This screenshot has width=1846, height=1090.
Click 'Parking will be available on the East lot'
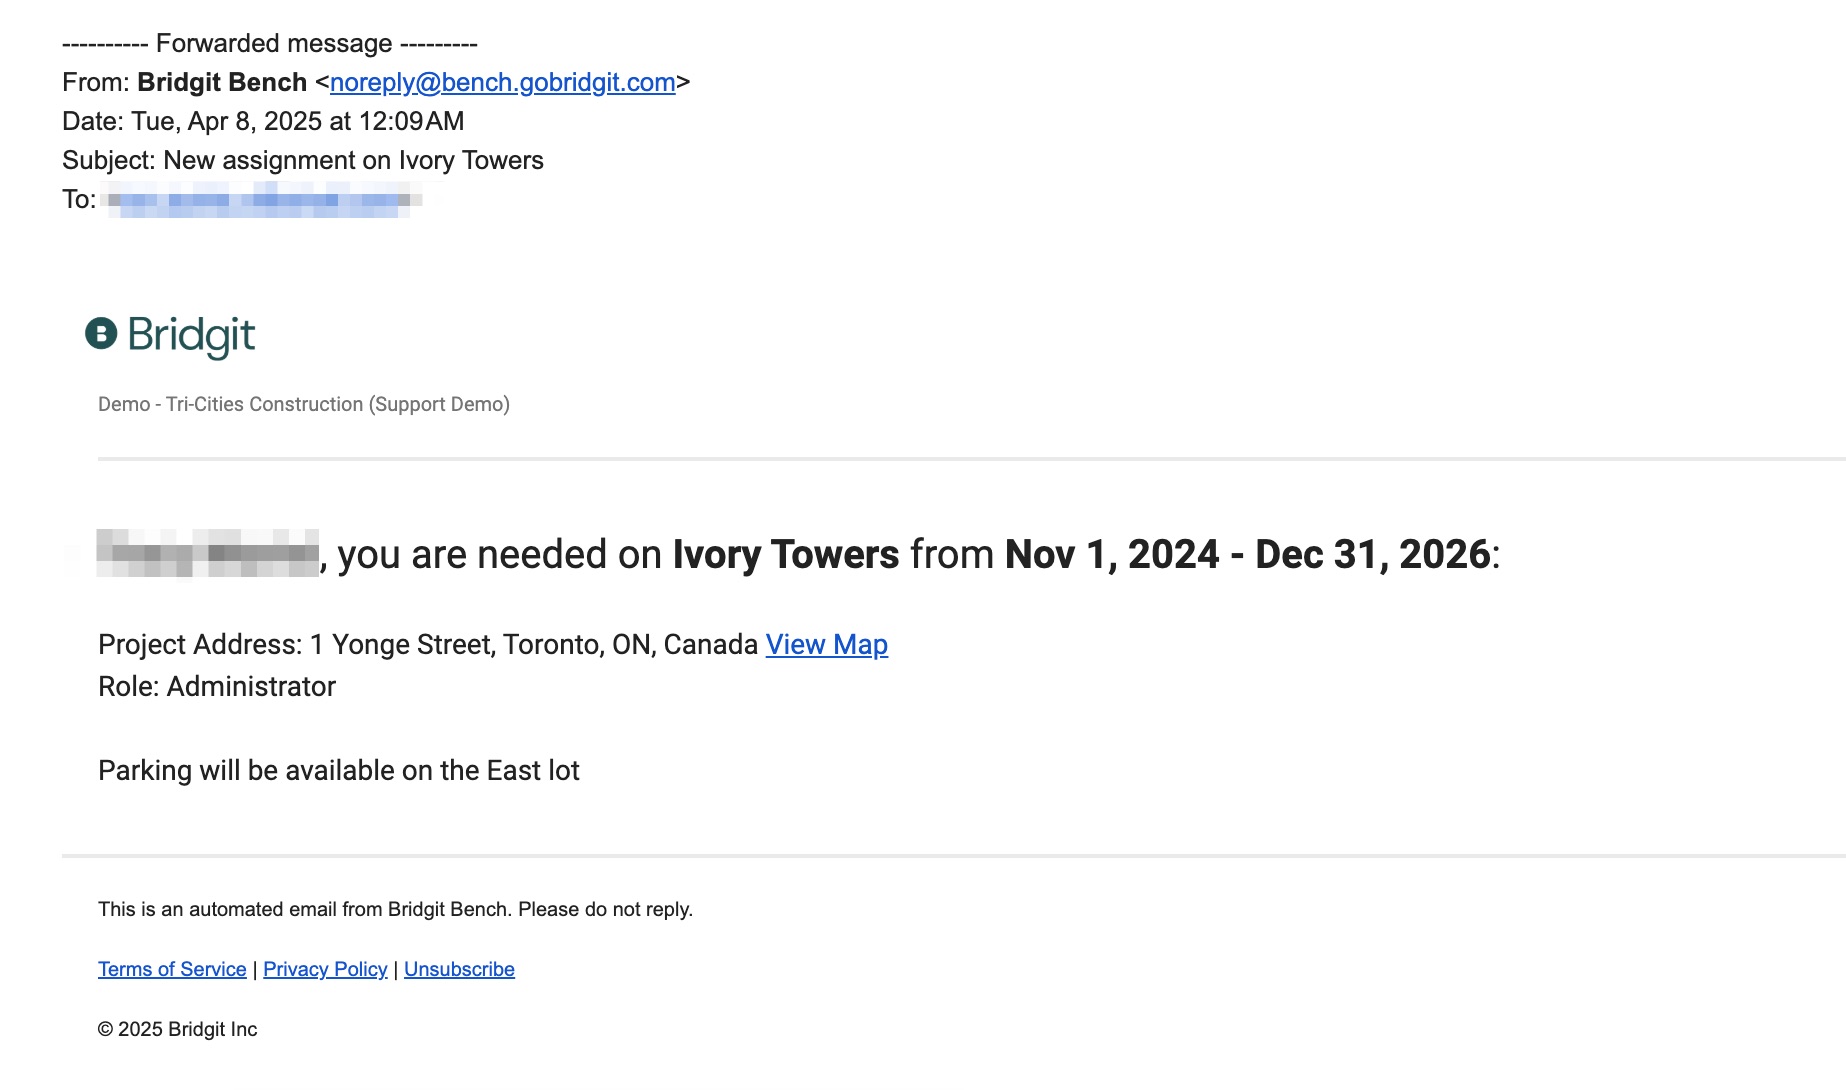click(x=339, y=770)
